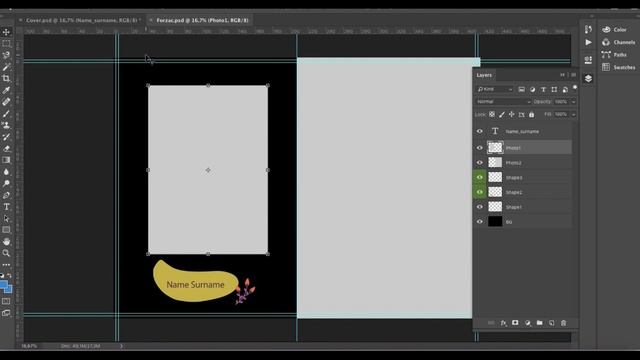The image size is (640, 360).
Task: Open the Normal blend mode dropdown
Action: [x=503, y=102]
